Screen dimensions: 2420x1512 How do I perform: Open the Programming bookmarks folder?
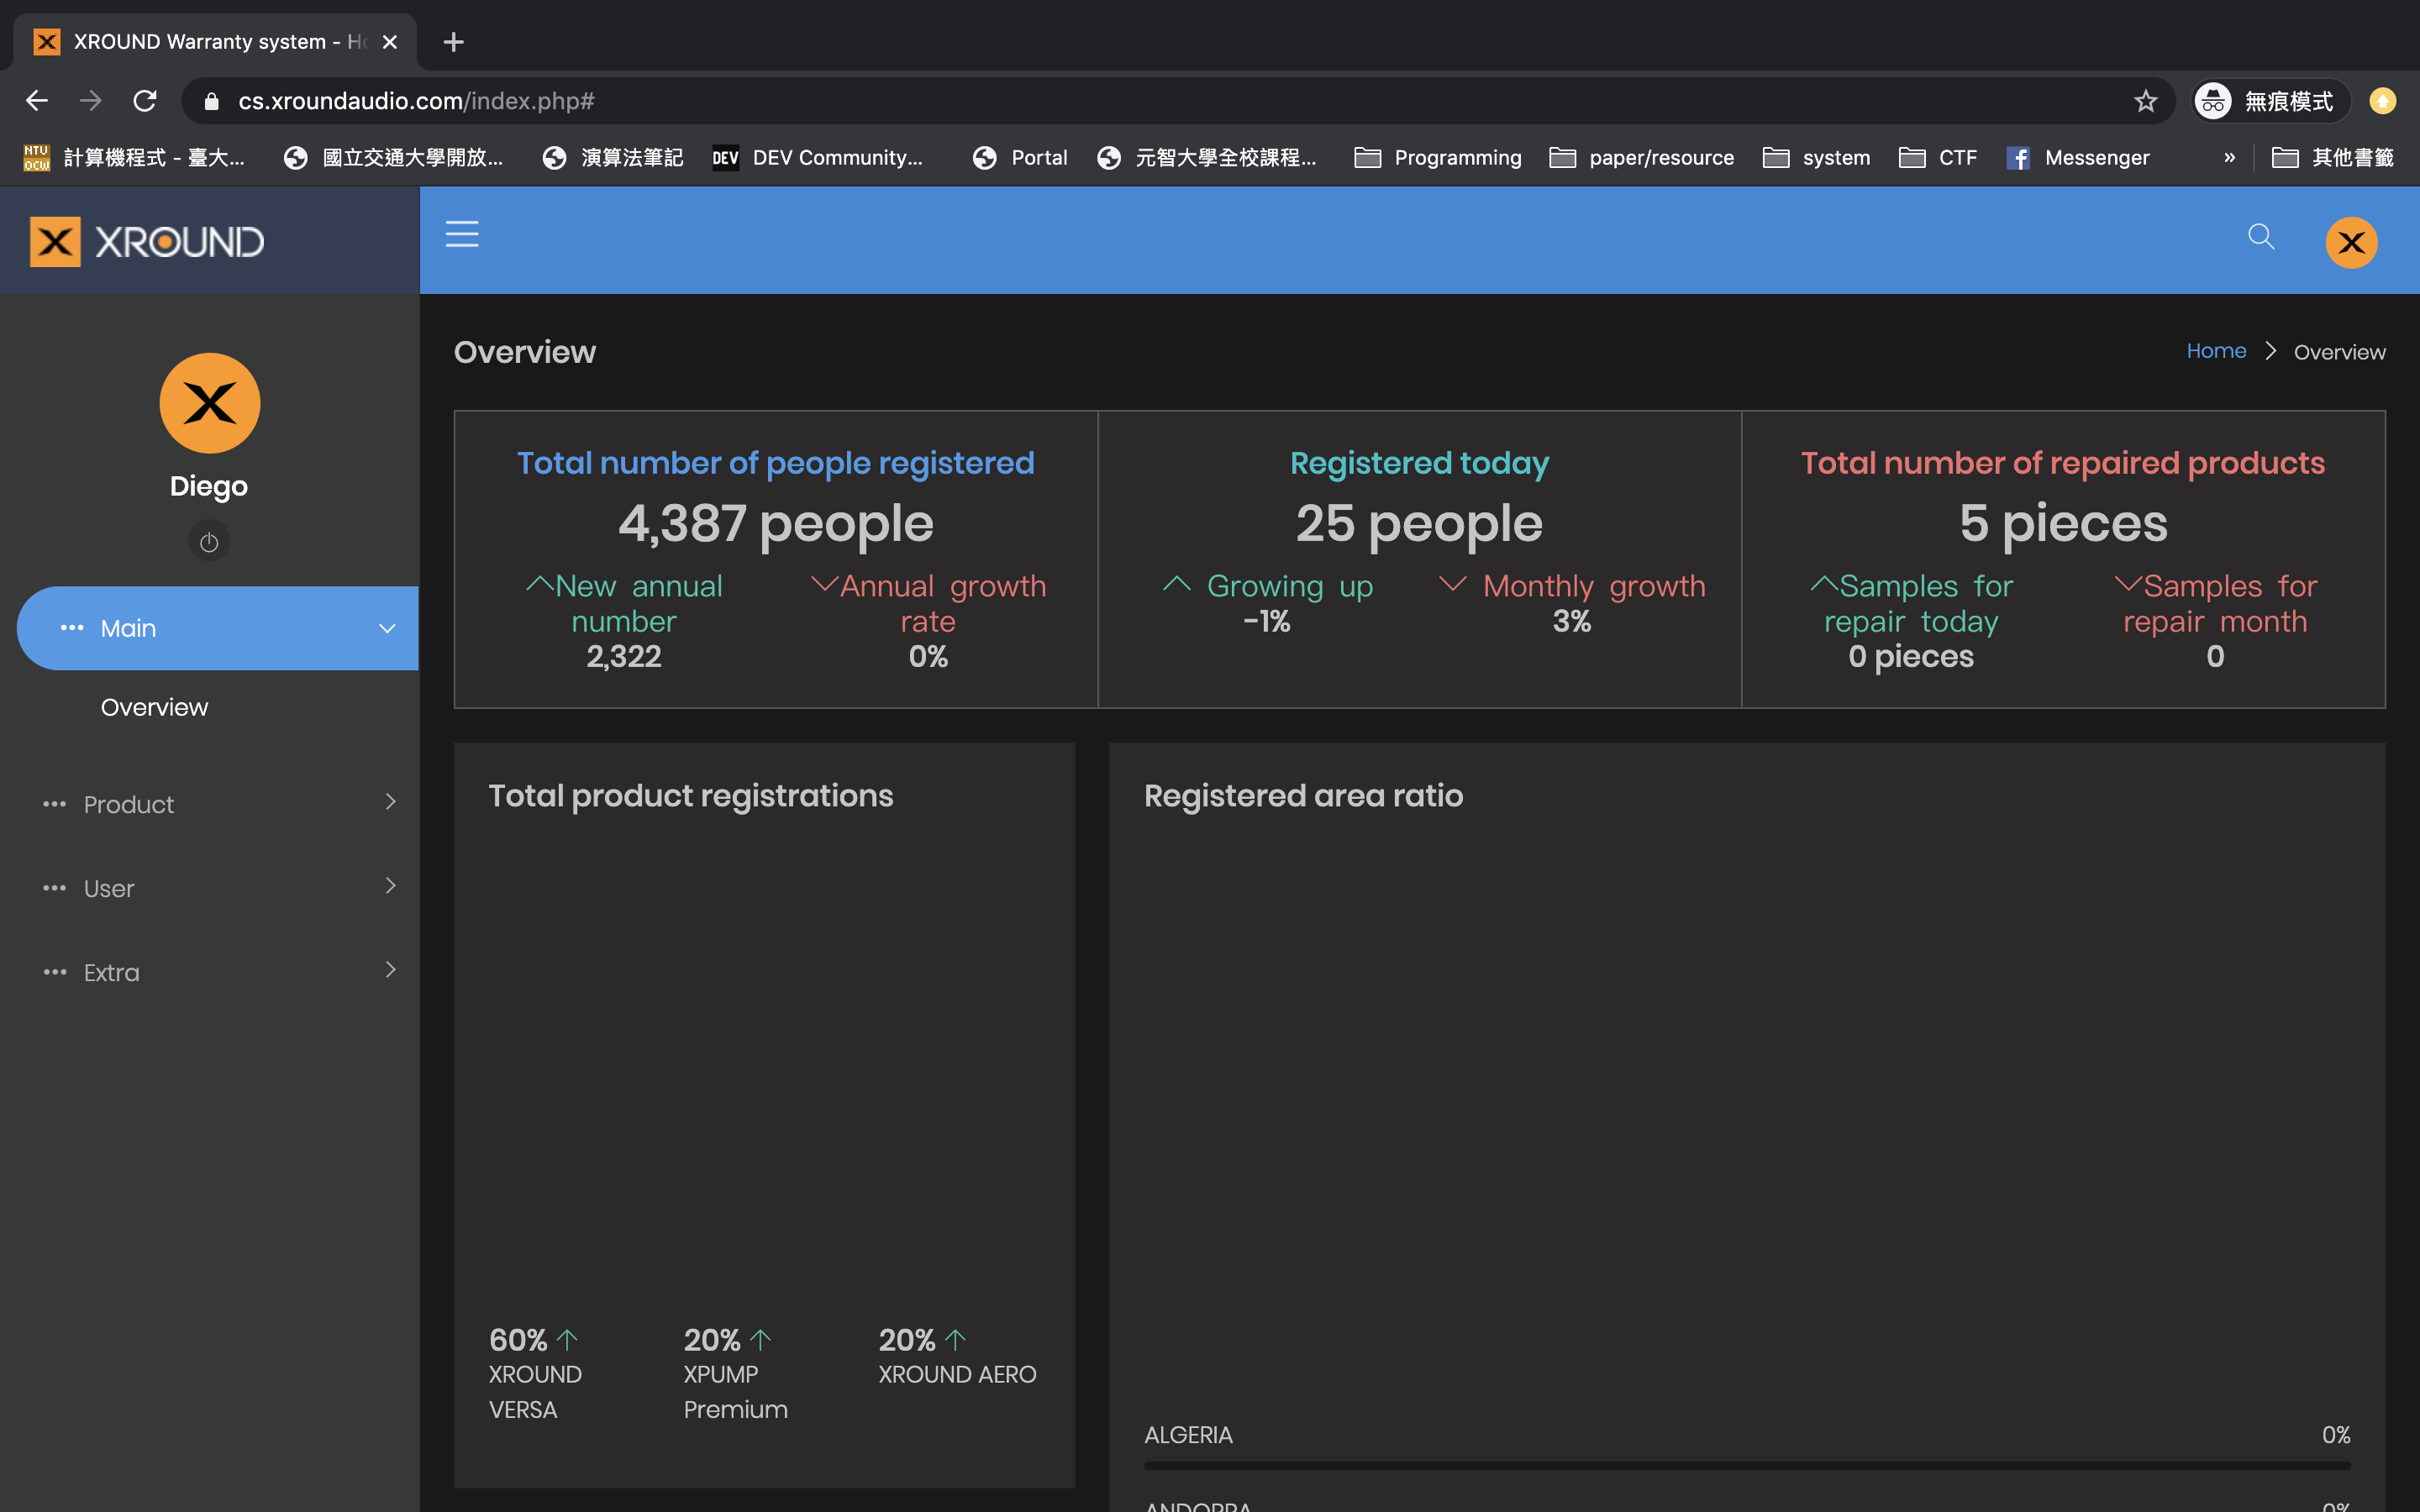[1438, 157]
